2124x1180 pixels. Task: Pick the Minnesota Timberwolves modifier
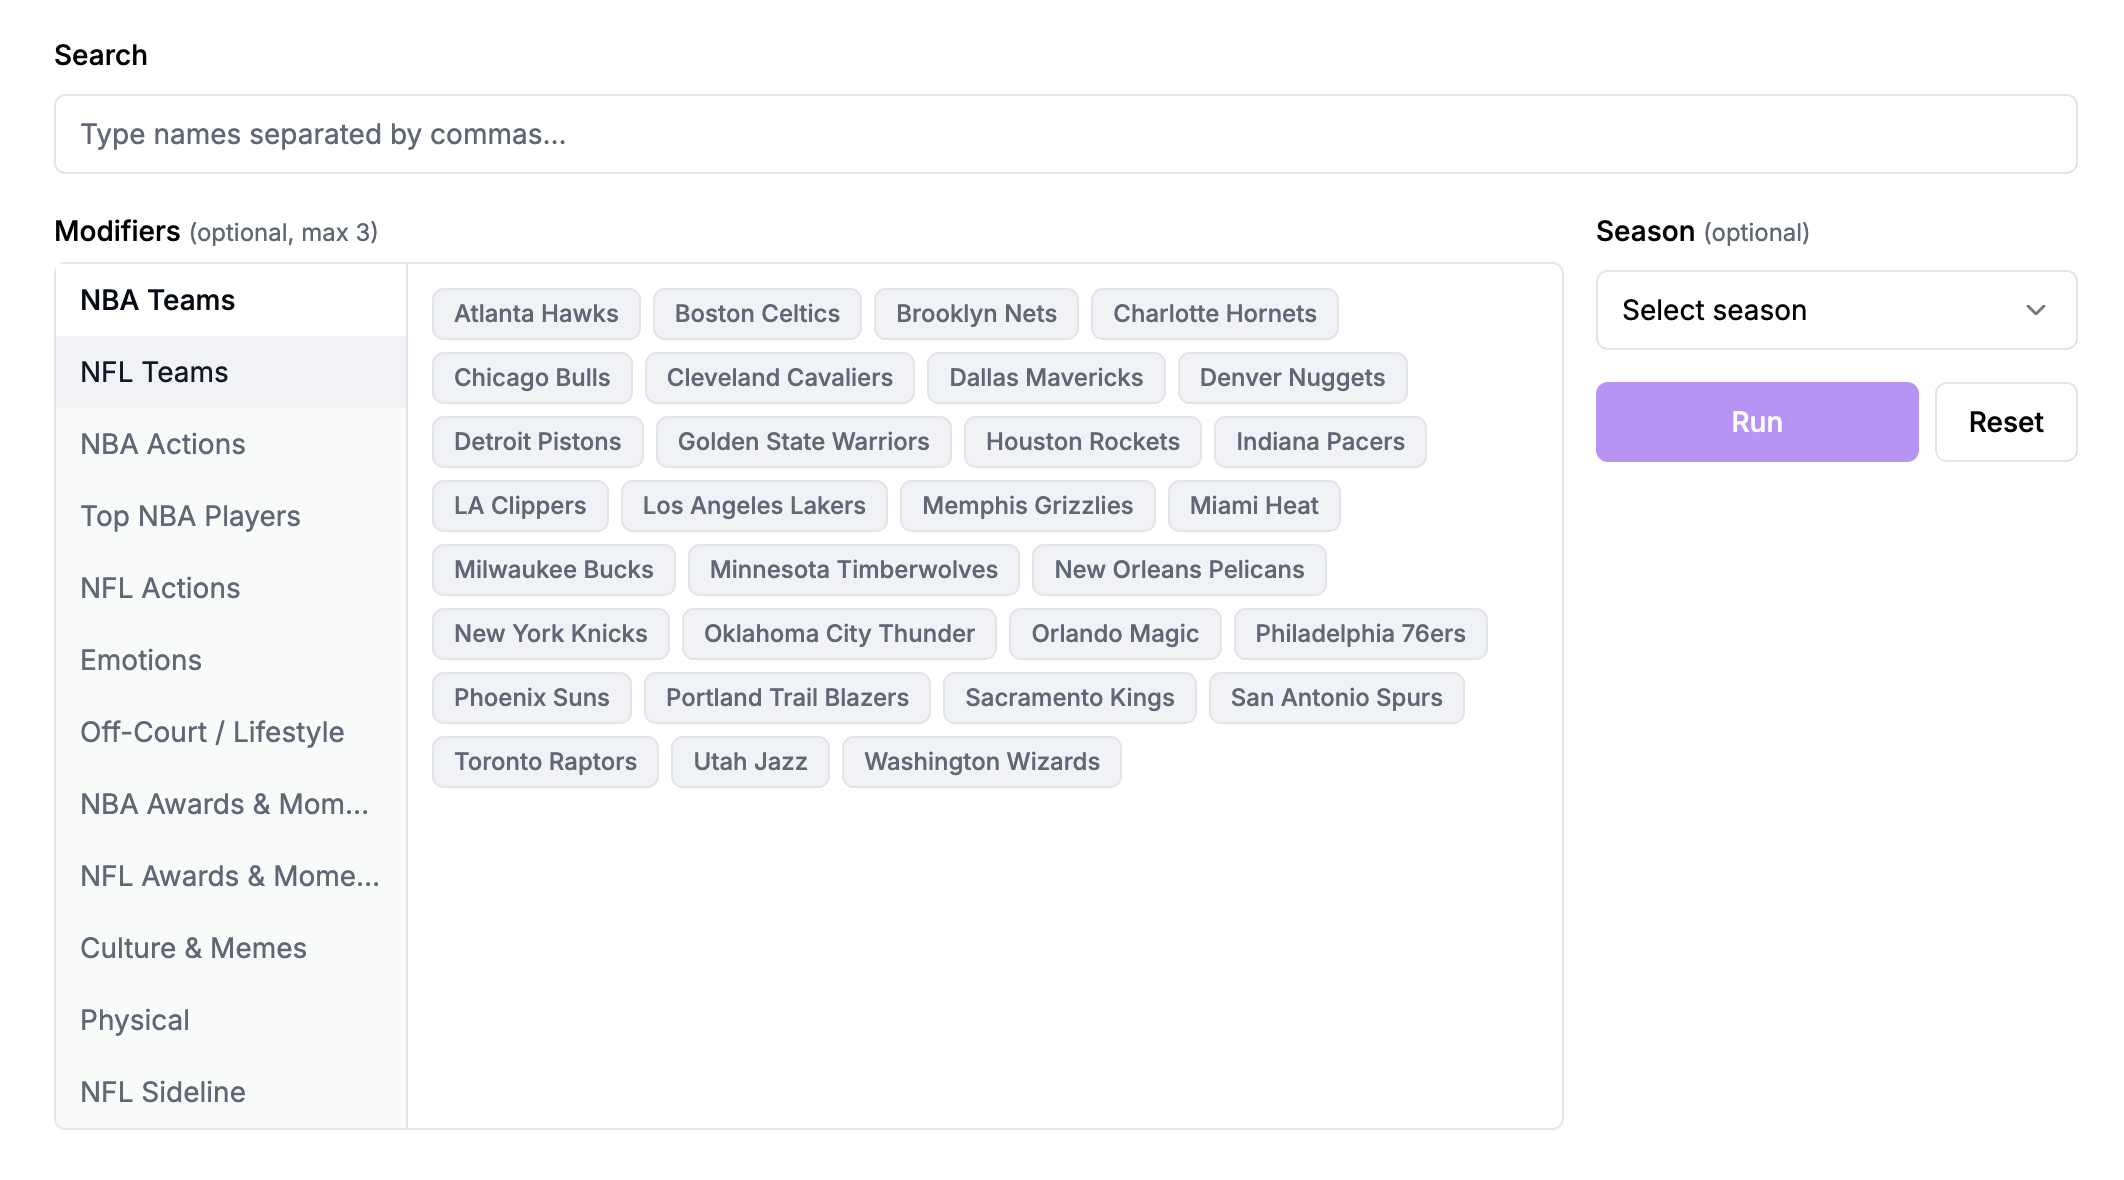pyautogui.click(x=854, y=570)
